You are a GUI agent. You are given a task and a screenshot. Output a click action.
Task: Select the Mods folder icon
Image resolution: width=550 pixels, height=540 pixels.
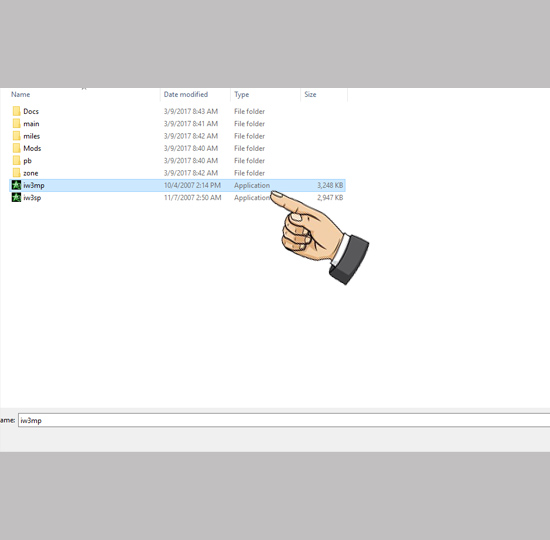(x=16, y=148)
